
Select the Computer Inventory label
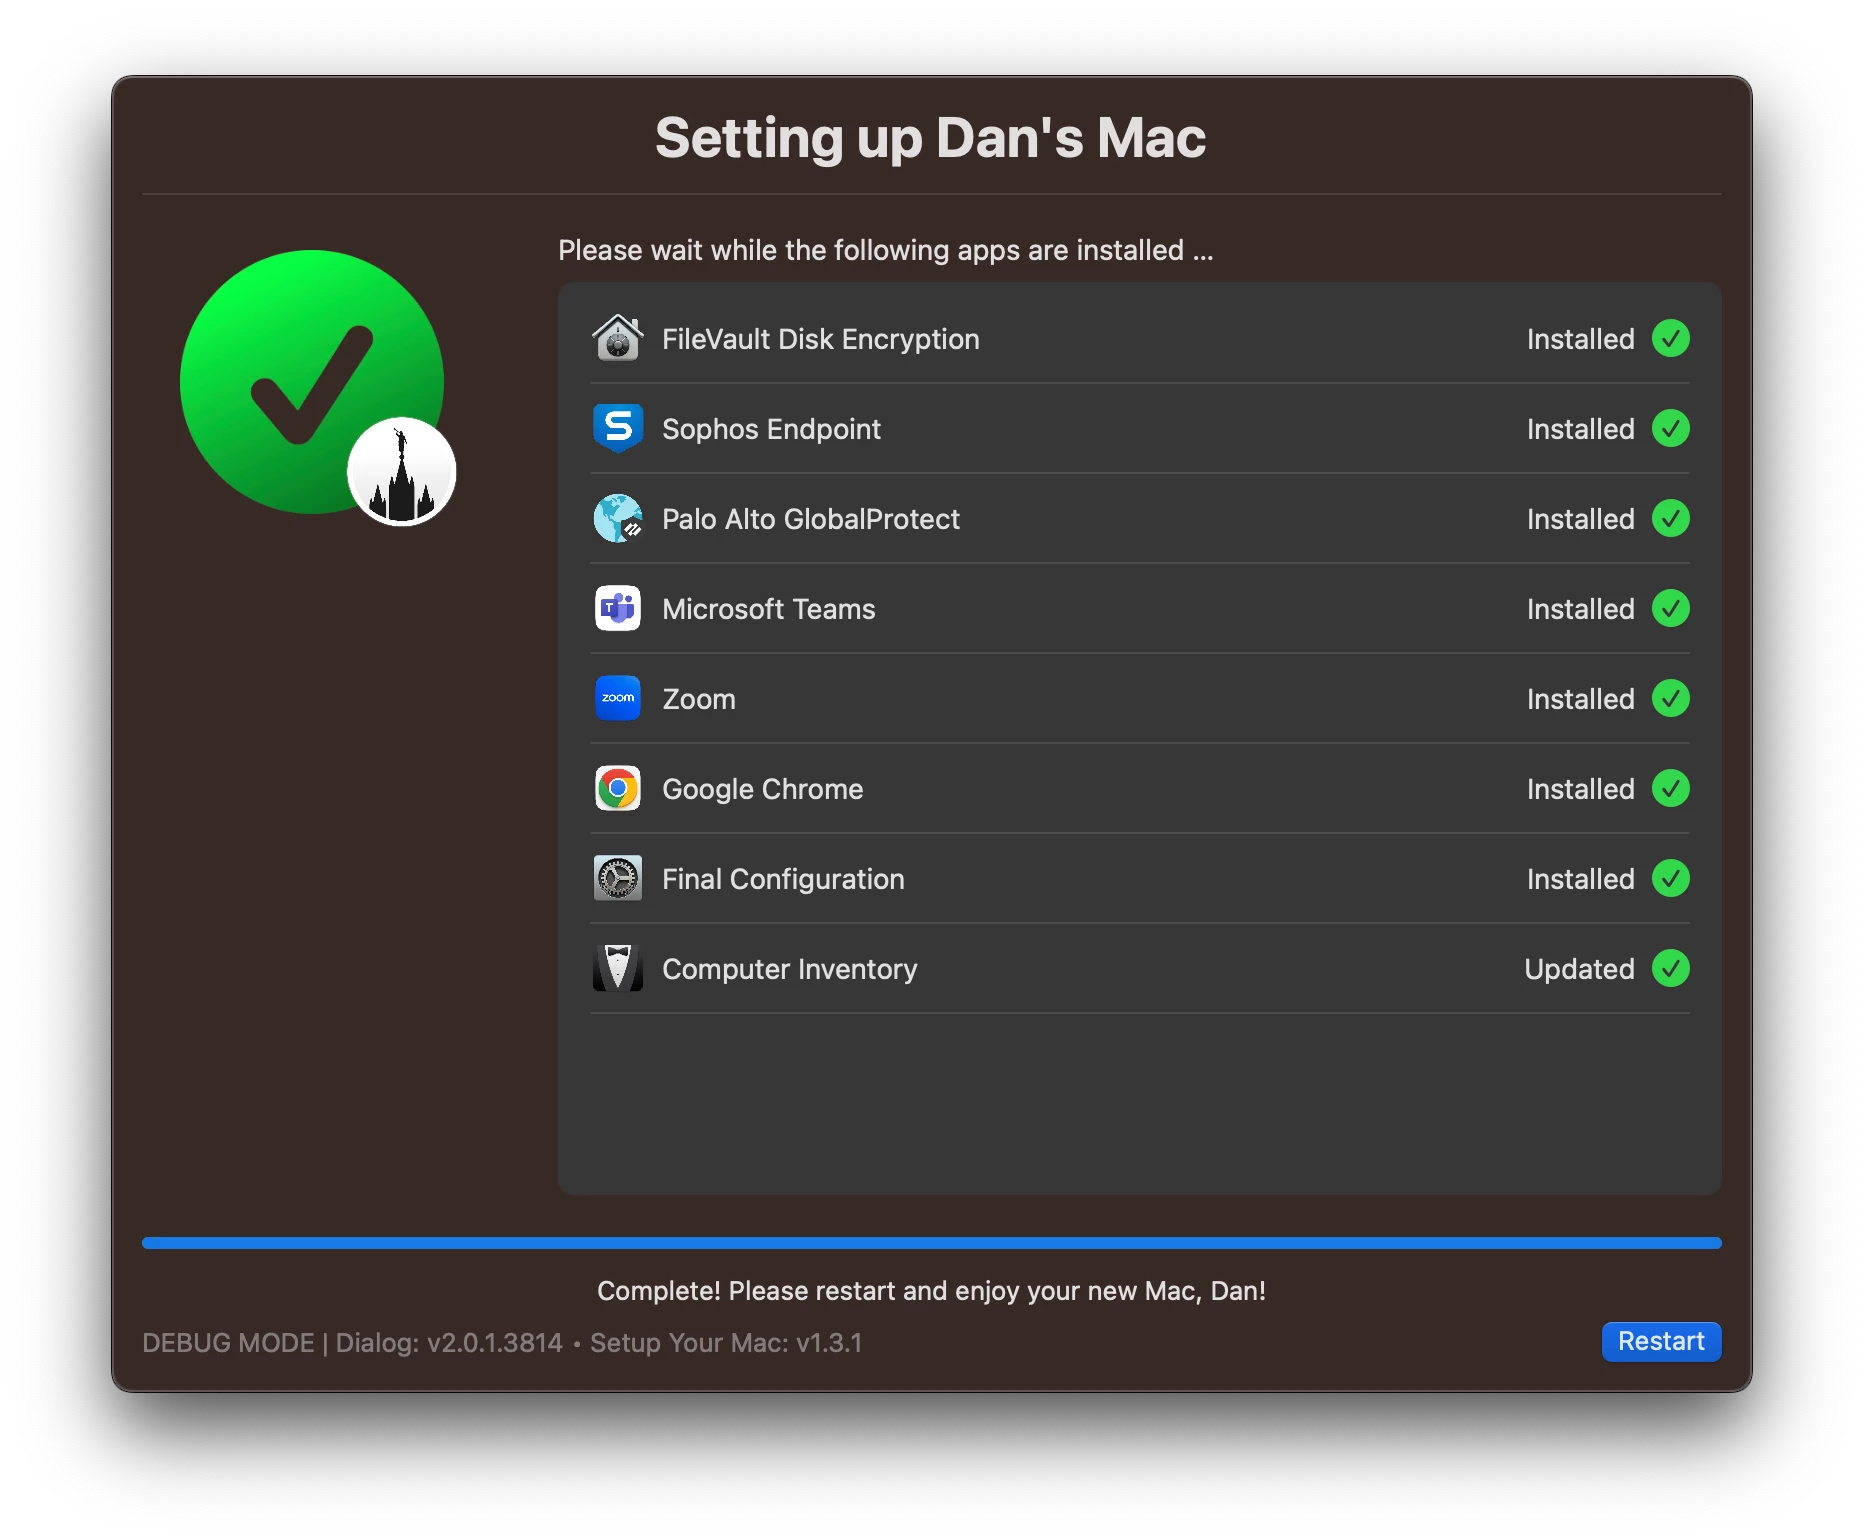tap(790, 969)
